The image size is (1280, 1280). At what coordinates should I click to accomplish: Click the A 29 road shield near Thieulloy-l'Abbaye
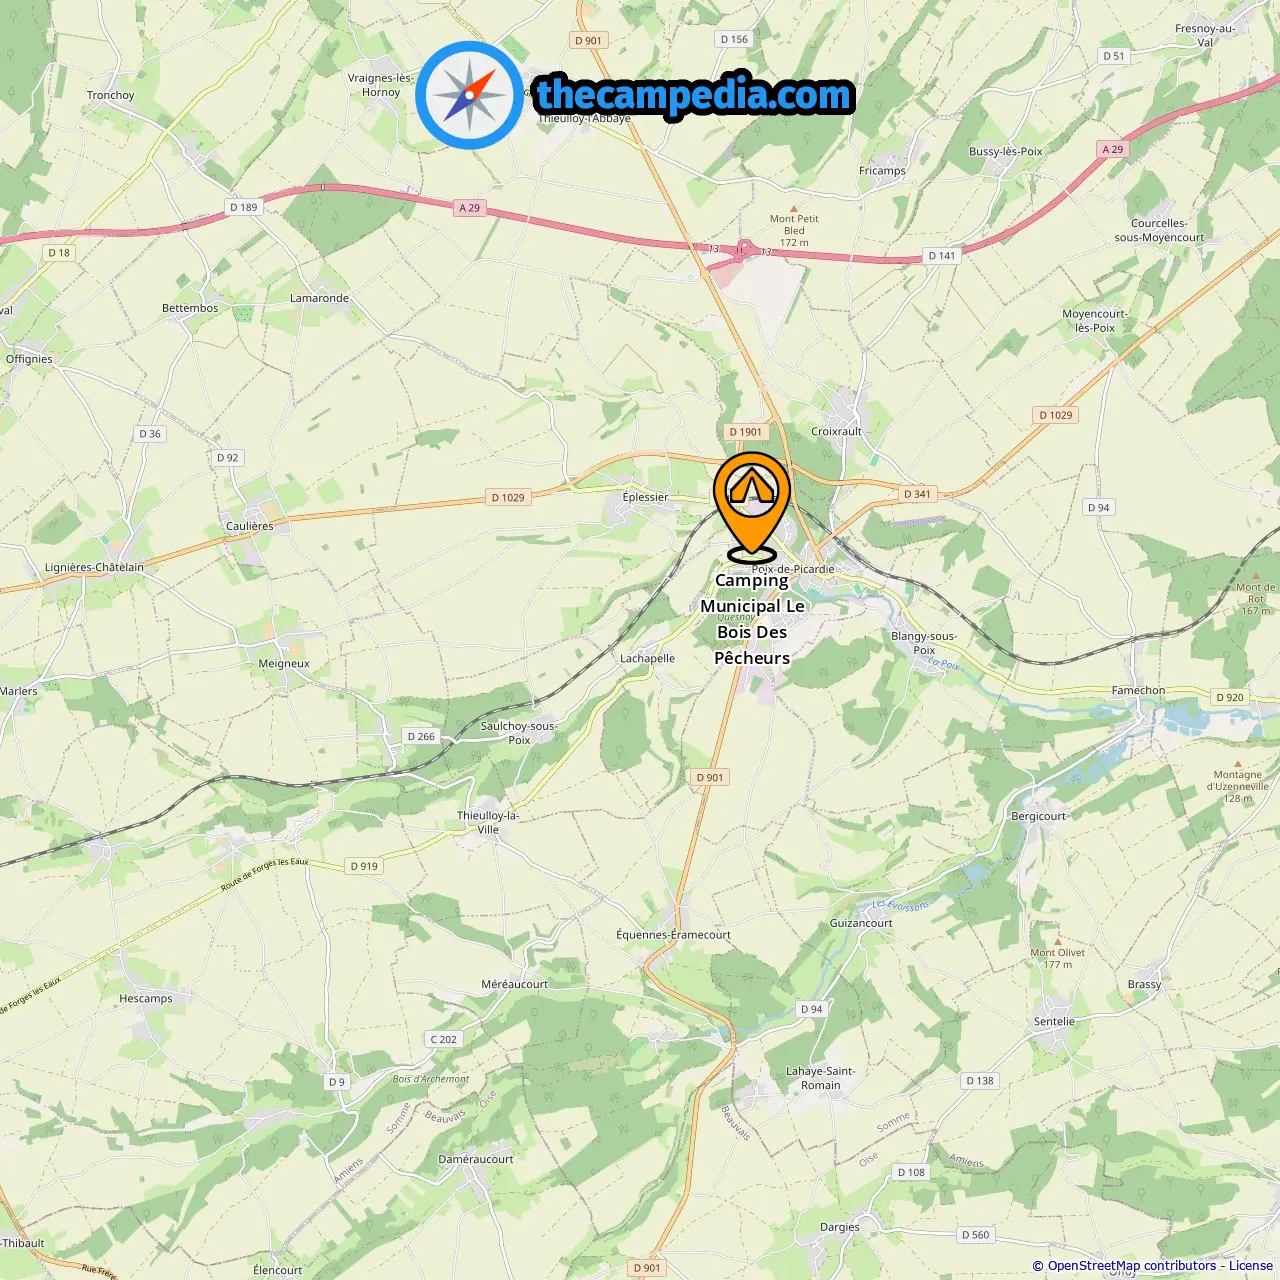pyautogui.click(x=470, y=208)
